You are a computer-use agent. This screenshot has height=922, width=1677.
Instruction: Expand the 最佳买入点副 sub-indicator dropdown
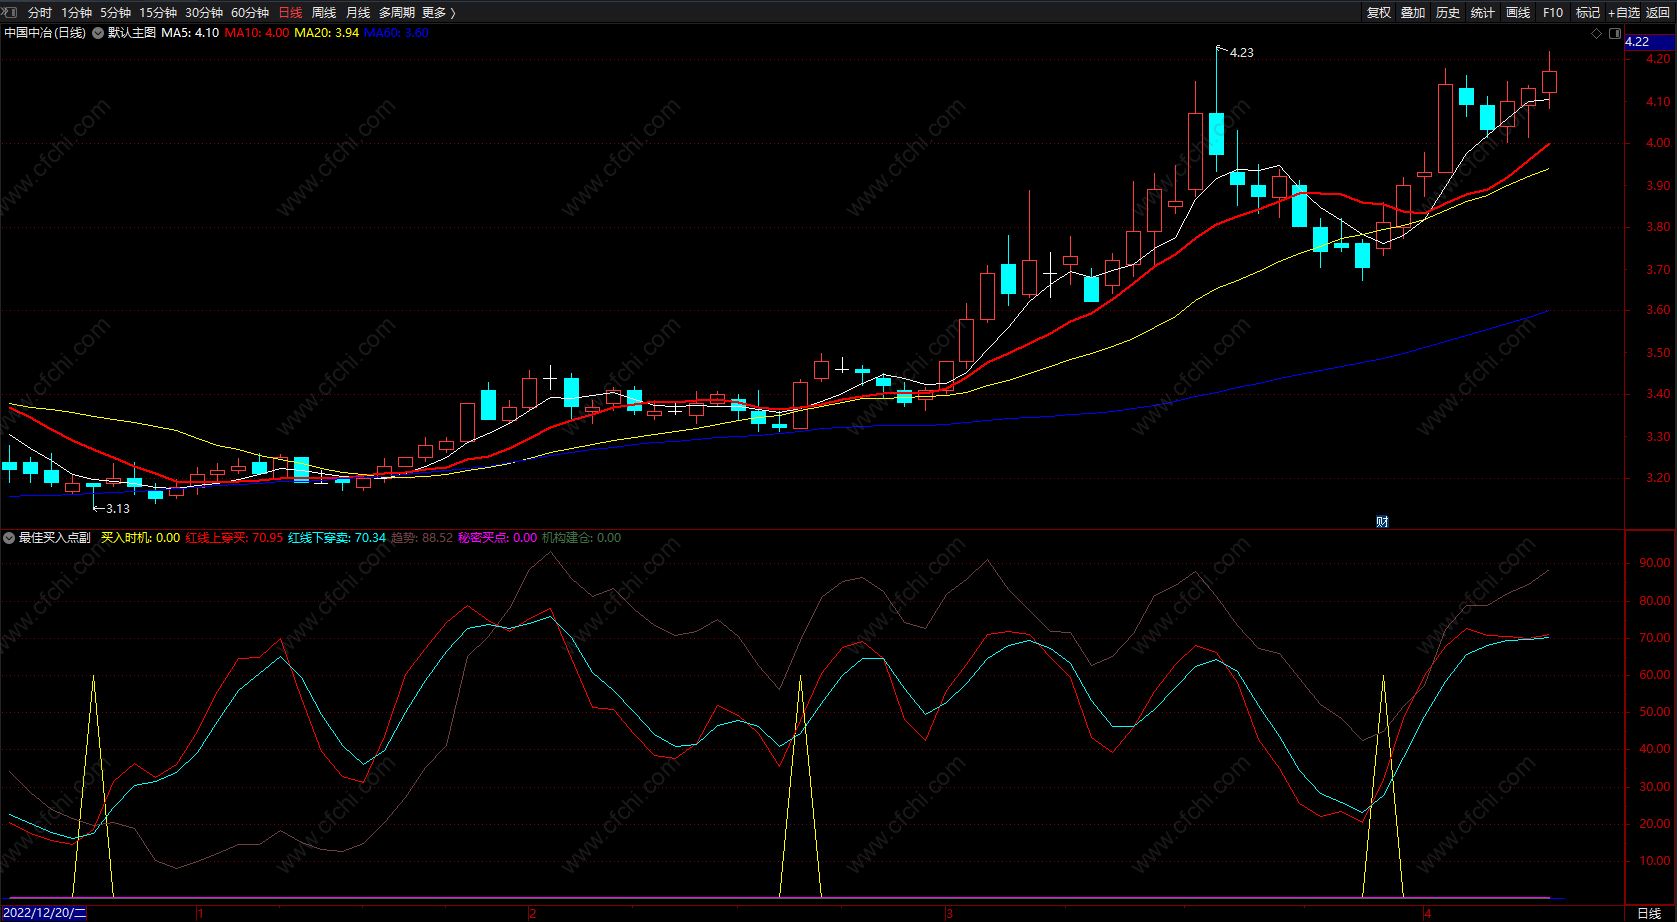[x=9, y=538]
